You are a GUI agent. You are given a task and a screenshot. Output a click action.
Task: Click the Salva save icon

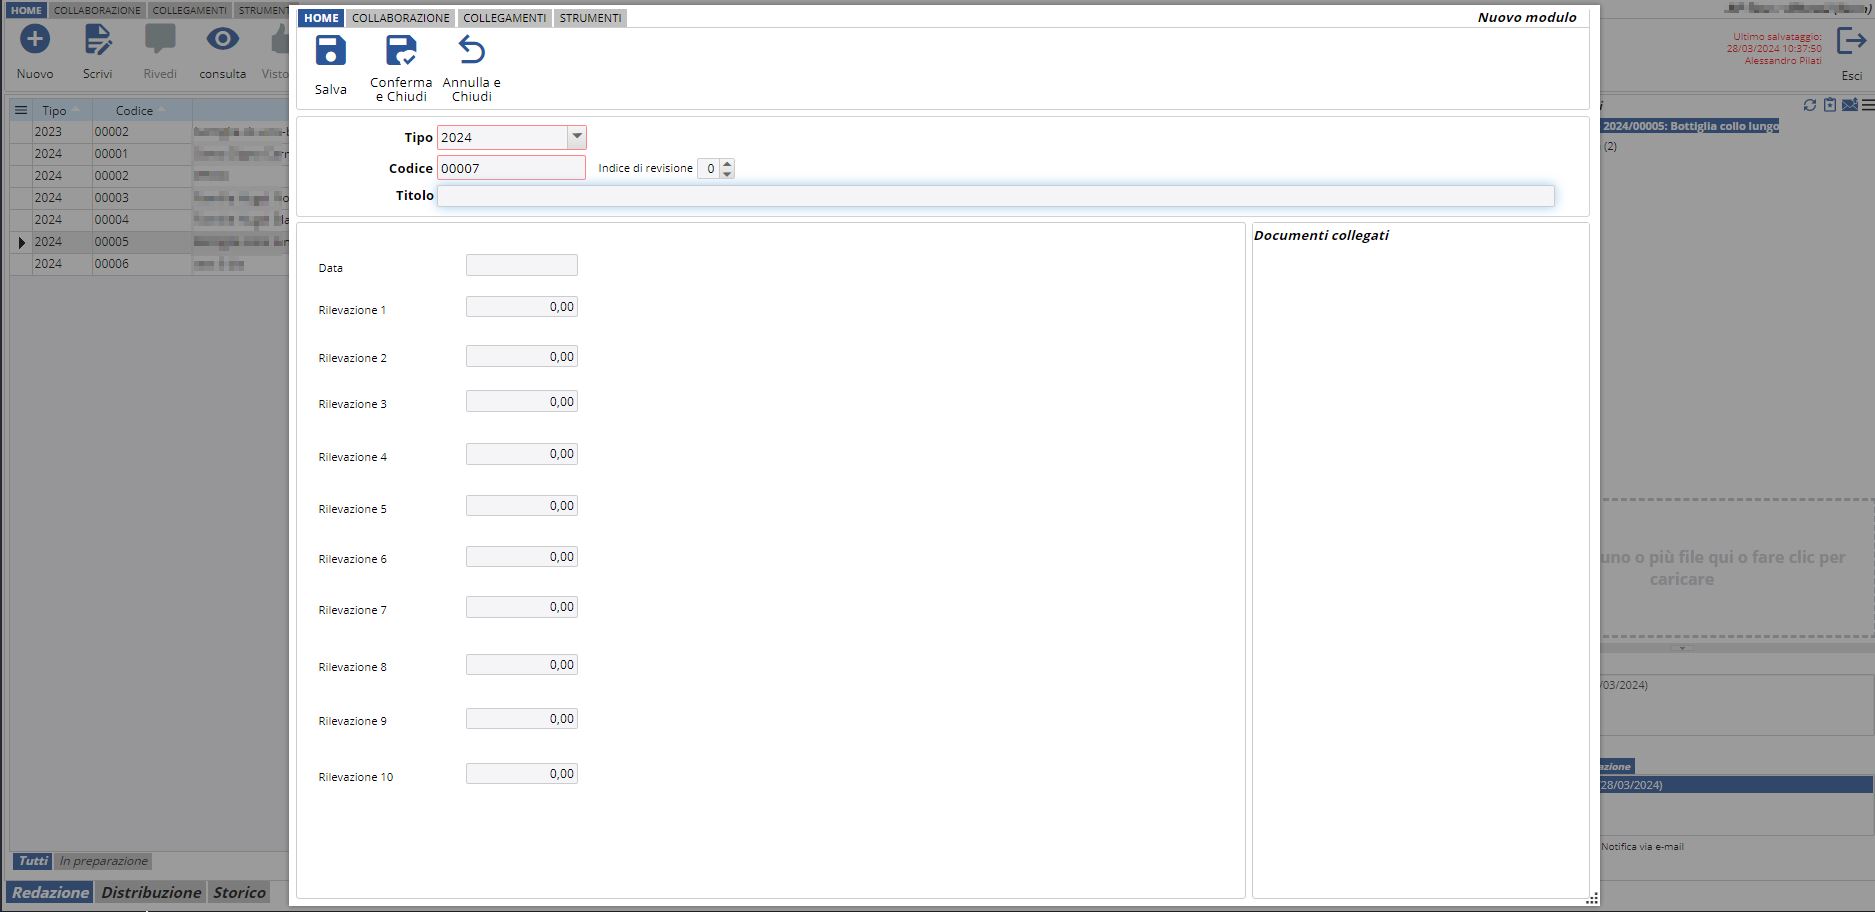pyautogui.click(x=330, y=52)
